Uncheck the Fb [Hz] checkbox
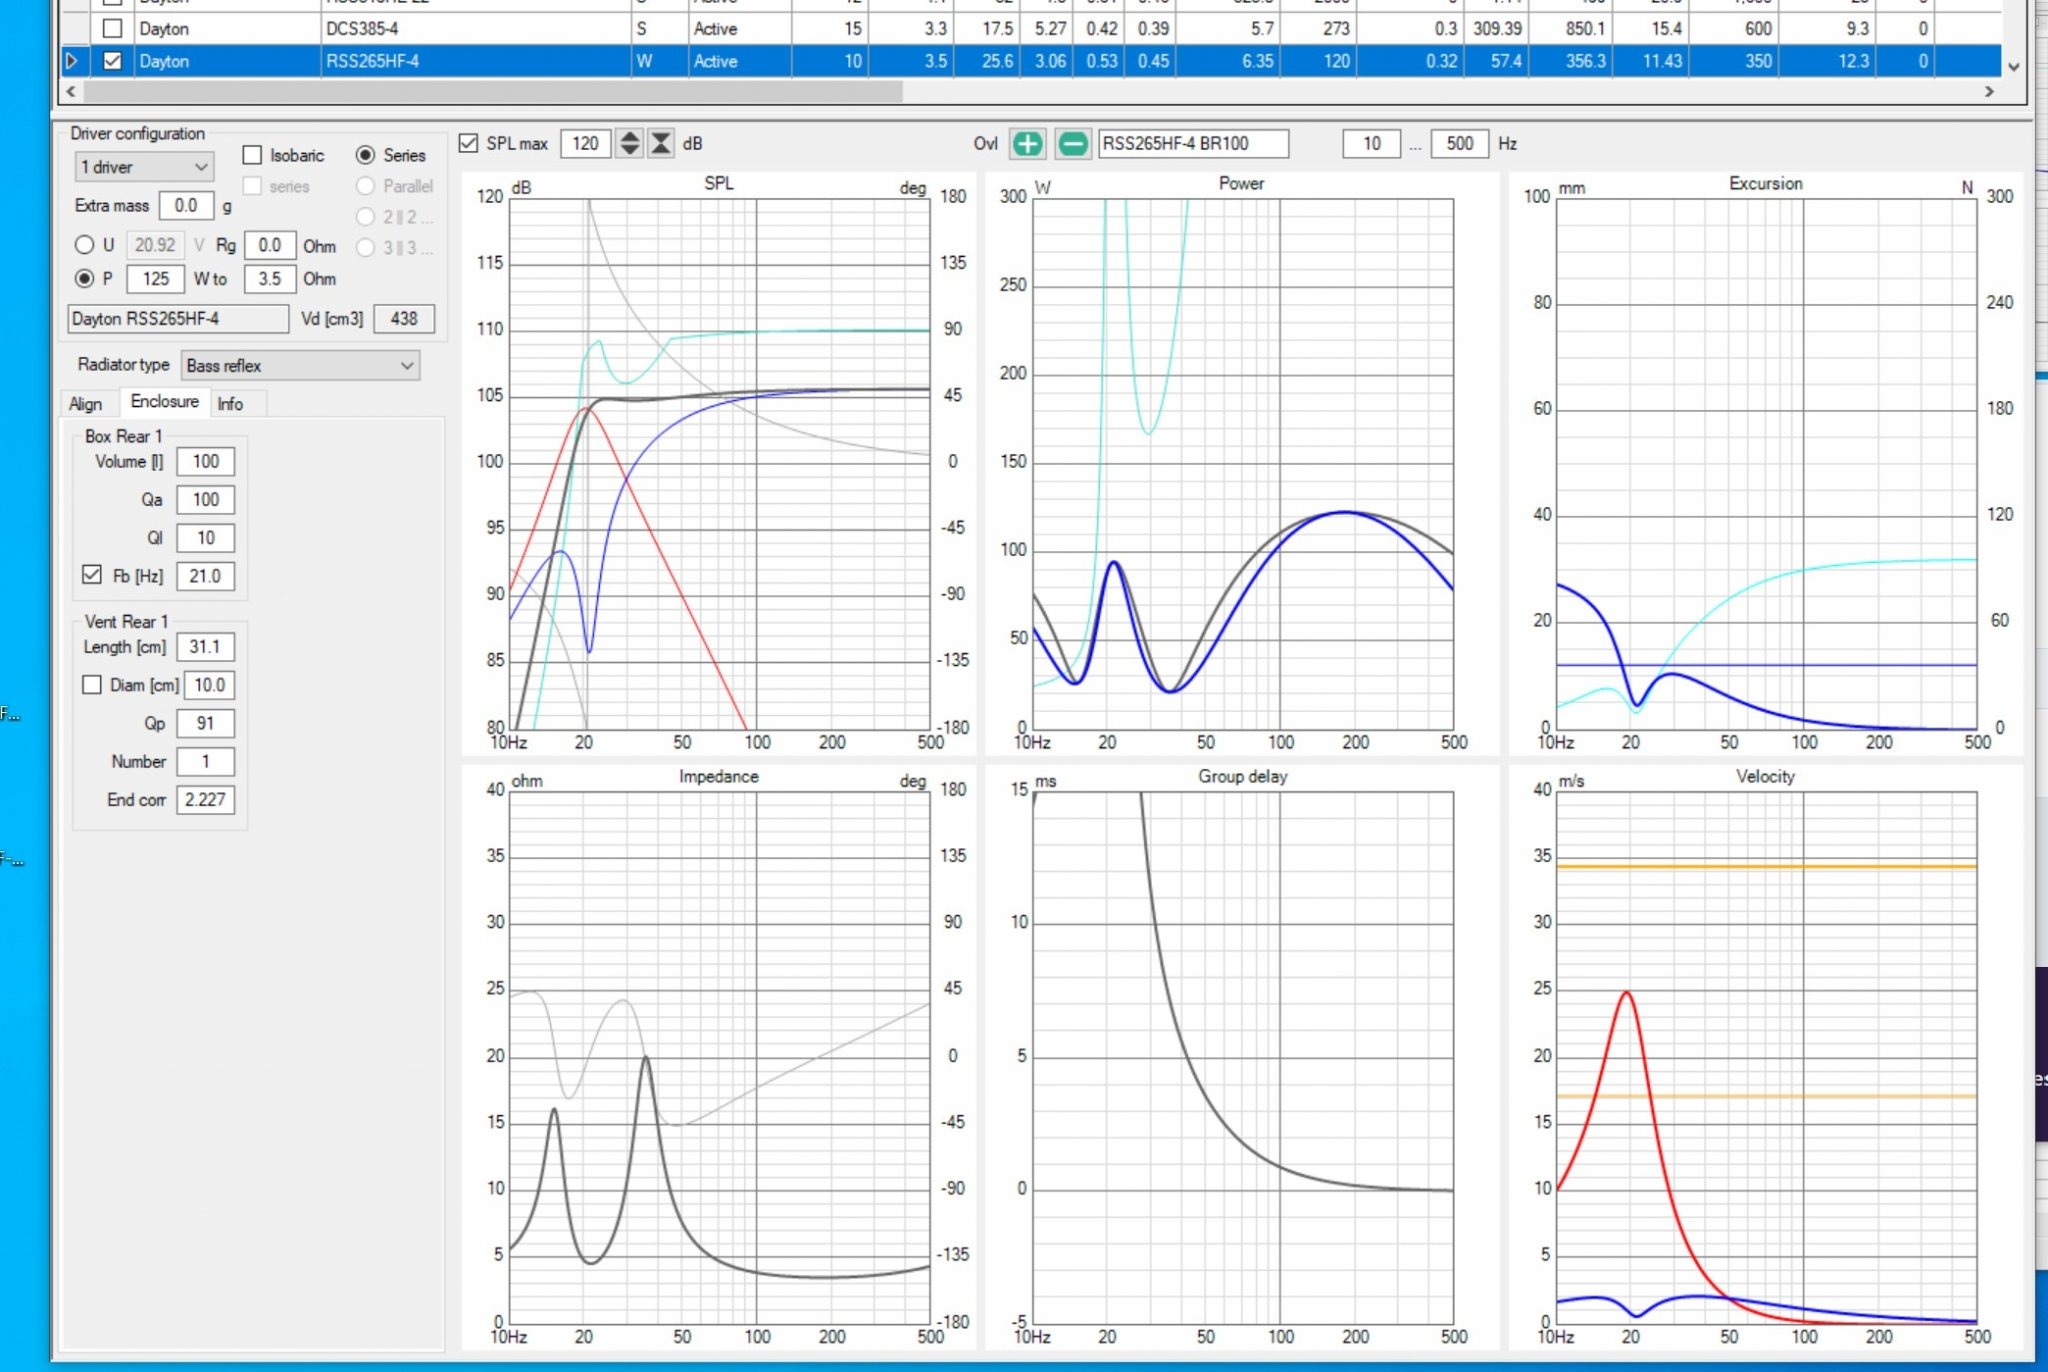The width and height of the screenshot is (2048, 1372). coord(92,575)
